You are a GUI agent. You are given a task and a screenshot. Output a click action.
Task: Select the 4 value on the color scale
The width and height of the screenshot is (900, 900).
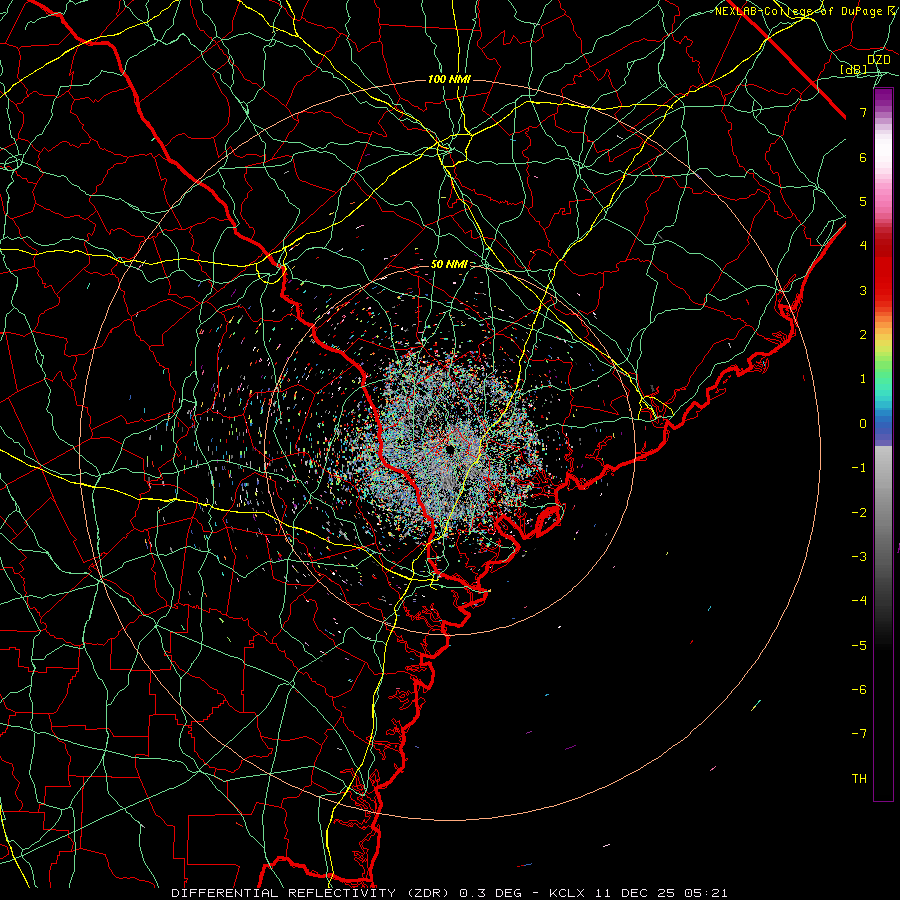(x=863, y=246)
